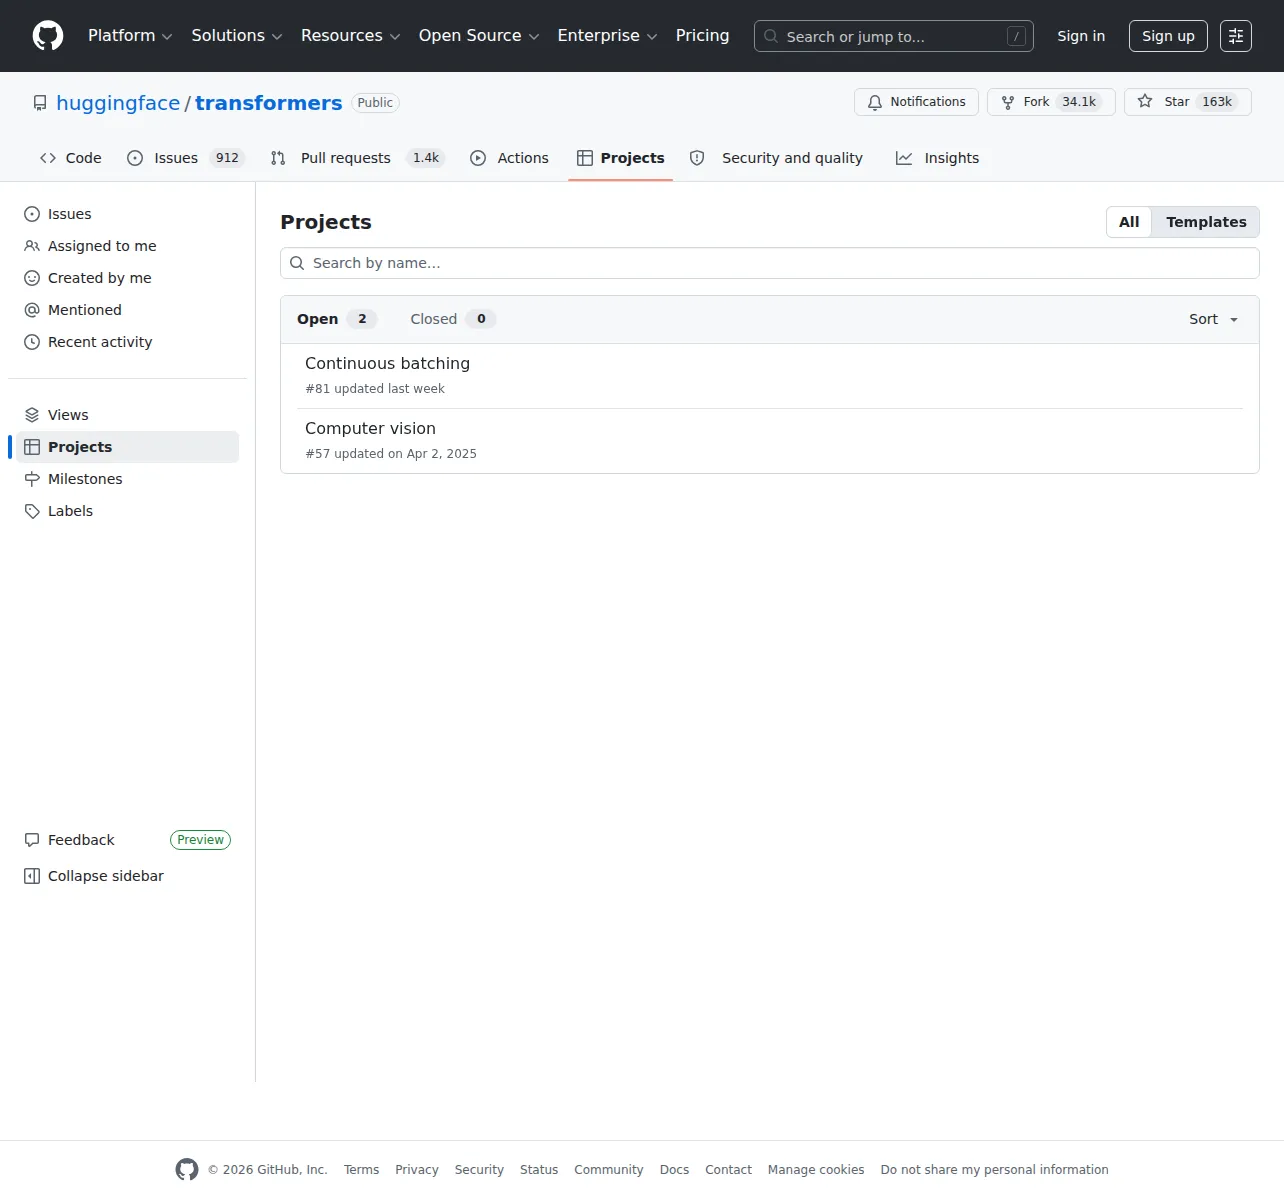Click the Pricing link
Viewport: 1284px width, 1199px height.
[x=702, y=36]
